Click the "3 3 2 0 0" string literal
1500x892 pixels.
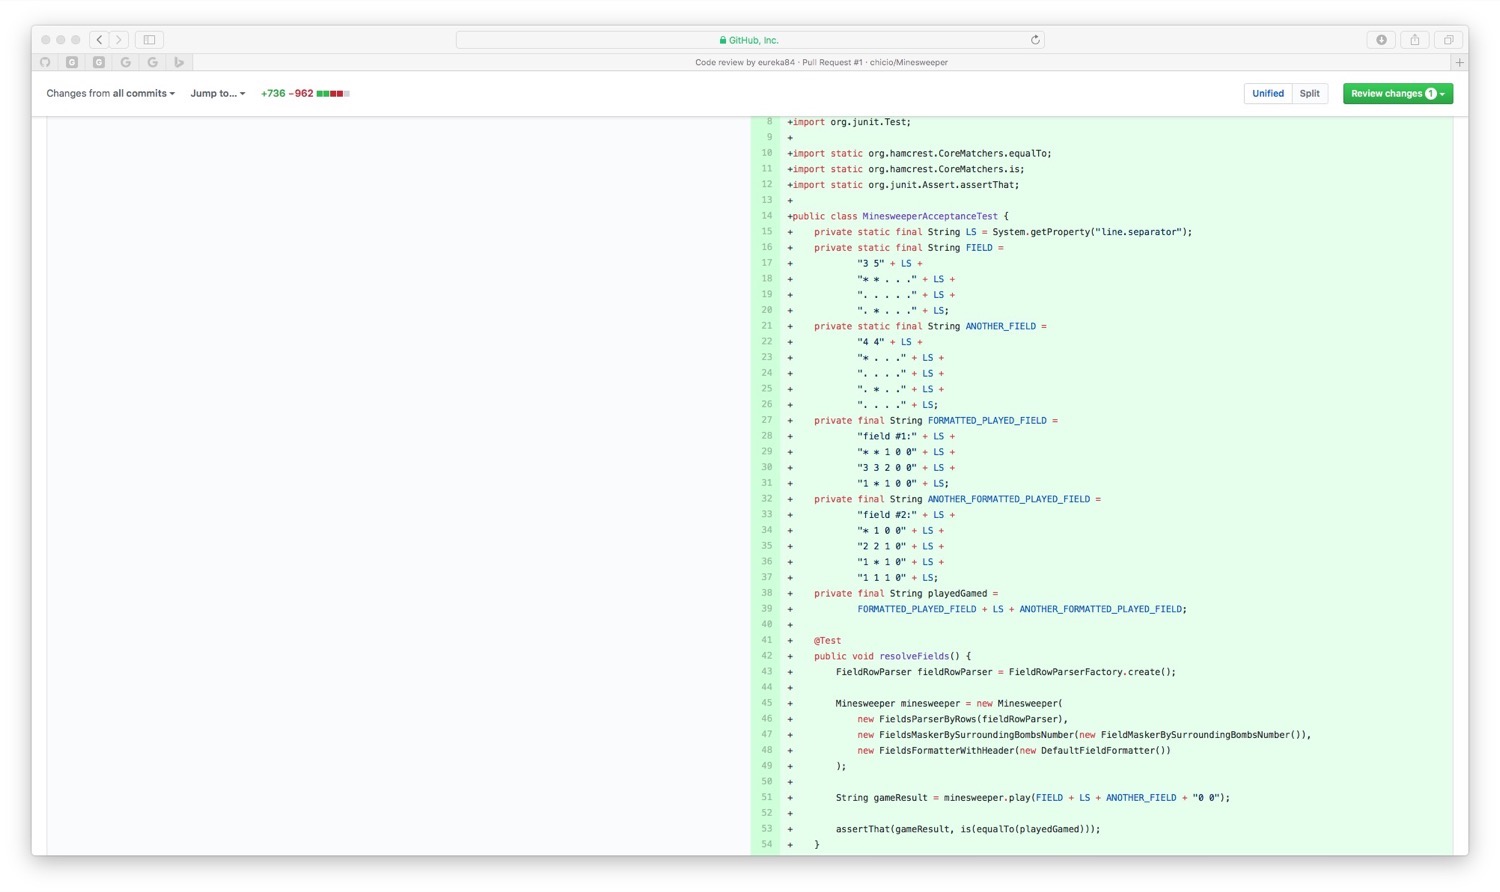887,467
